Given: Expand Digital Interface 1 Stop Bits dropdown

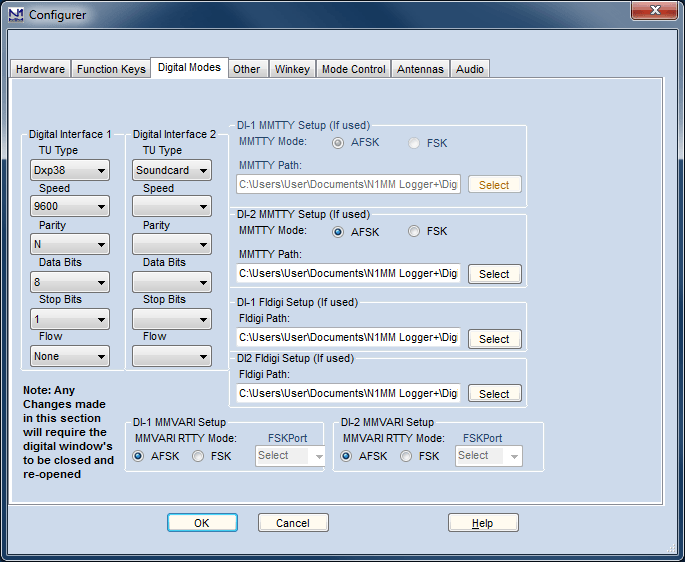Looking at the screenshot, I should [70, 319].
